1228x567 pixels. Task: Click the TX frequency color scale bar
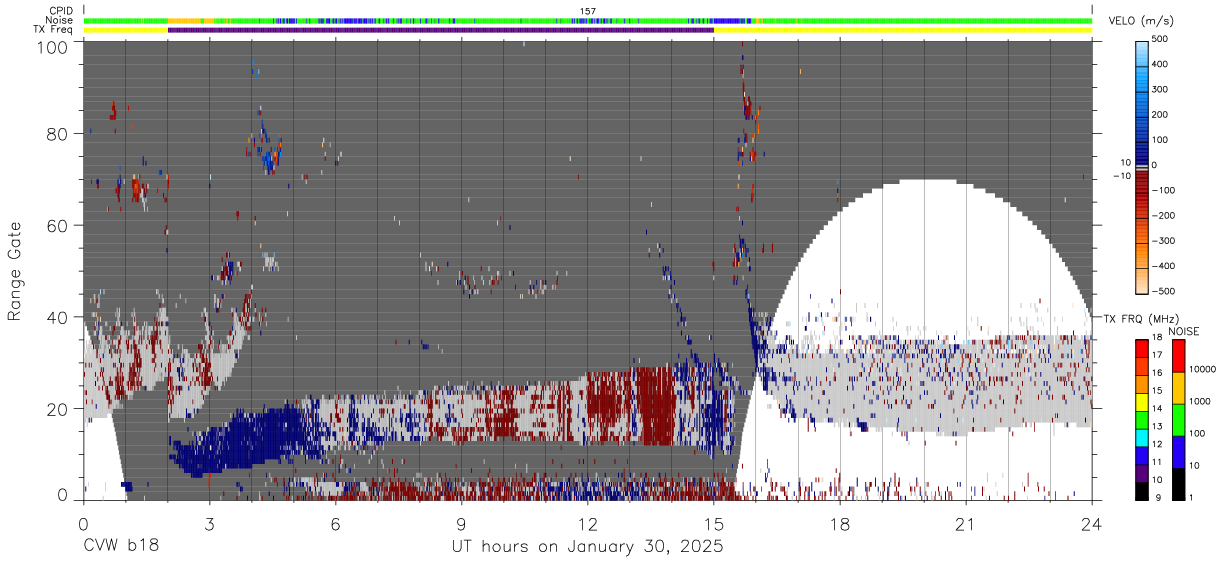1142,419
